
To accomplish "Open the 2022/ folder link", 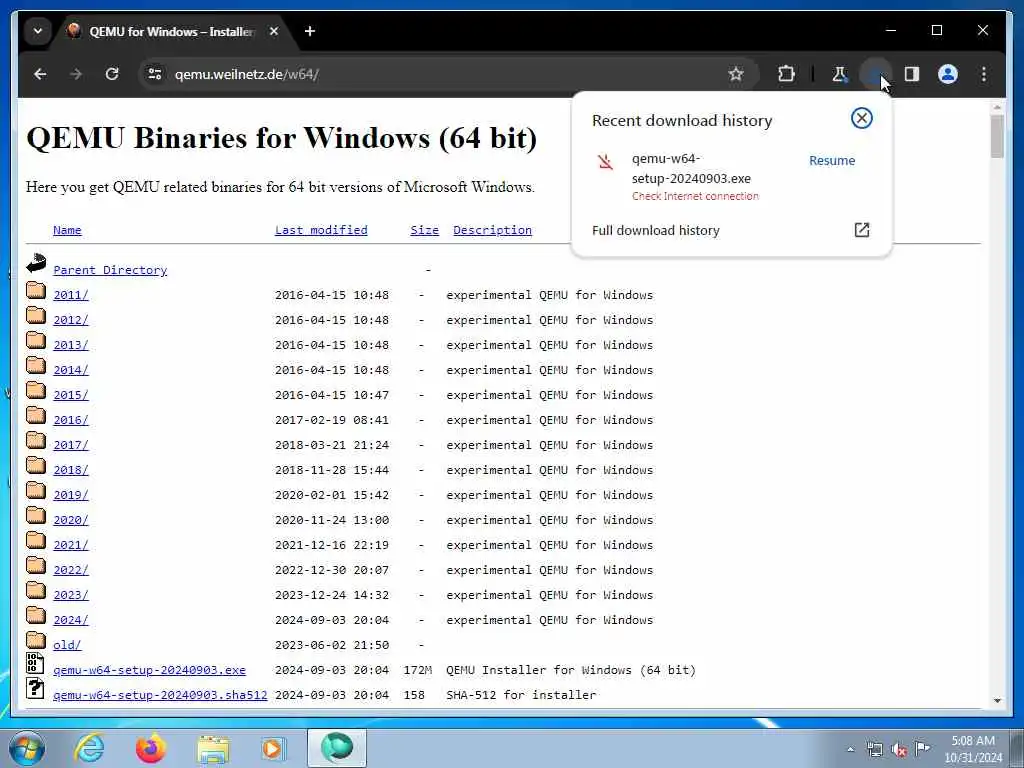I will tap(71, 570).
